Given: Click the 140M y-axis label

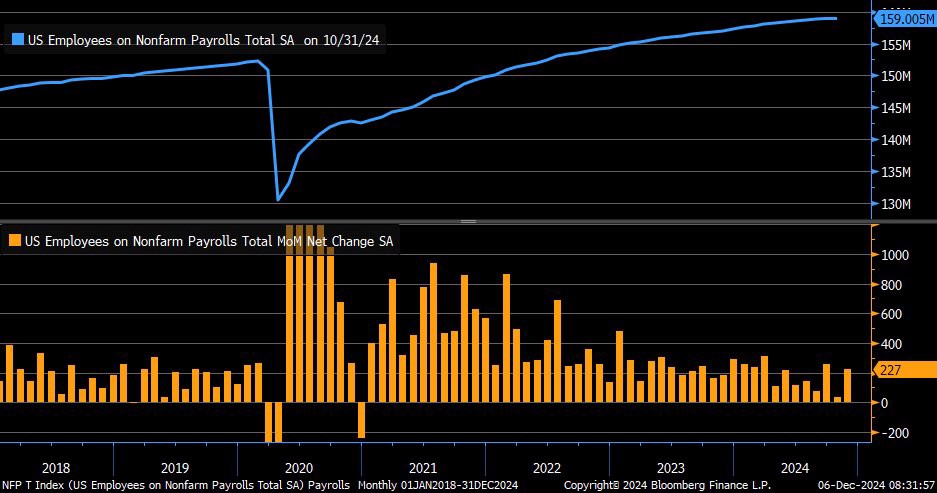Looking at the screenshot, I should (896, 140).
